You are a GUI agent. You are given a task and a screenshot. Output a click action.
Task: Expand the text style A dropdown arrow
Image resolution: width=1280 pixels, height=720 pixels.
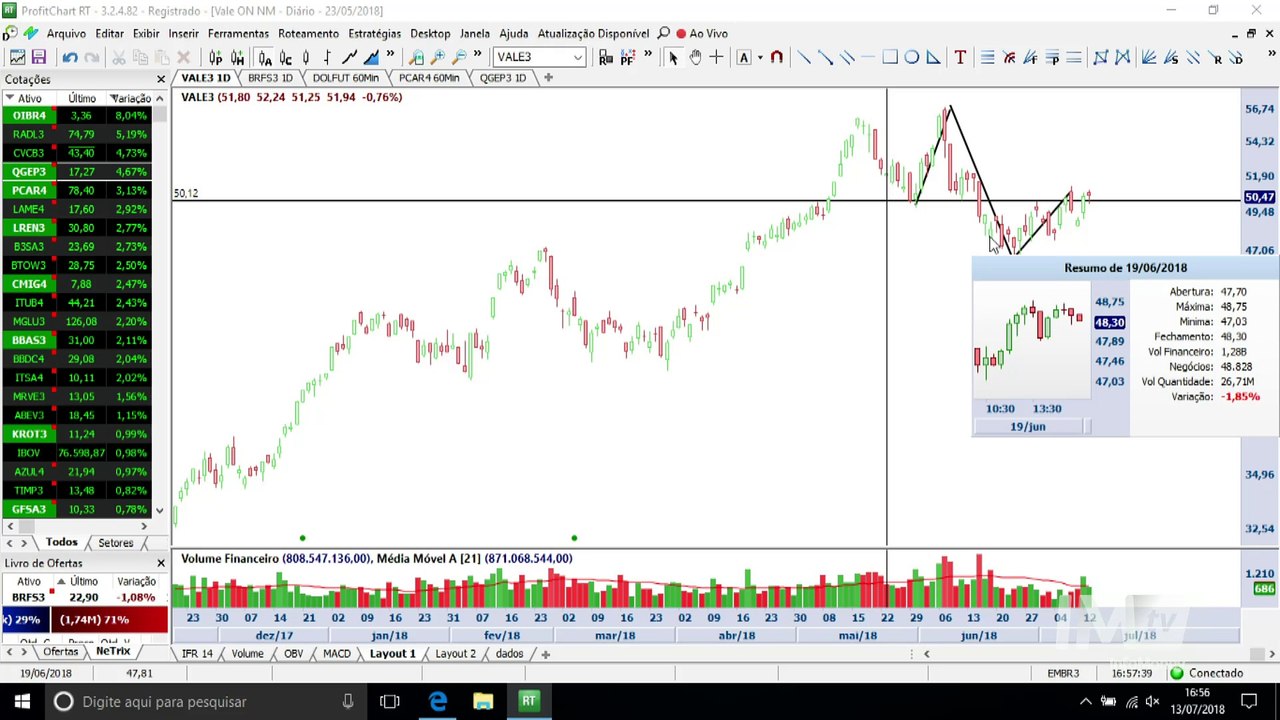tap(759, 57)
